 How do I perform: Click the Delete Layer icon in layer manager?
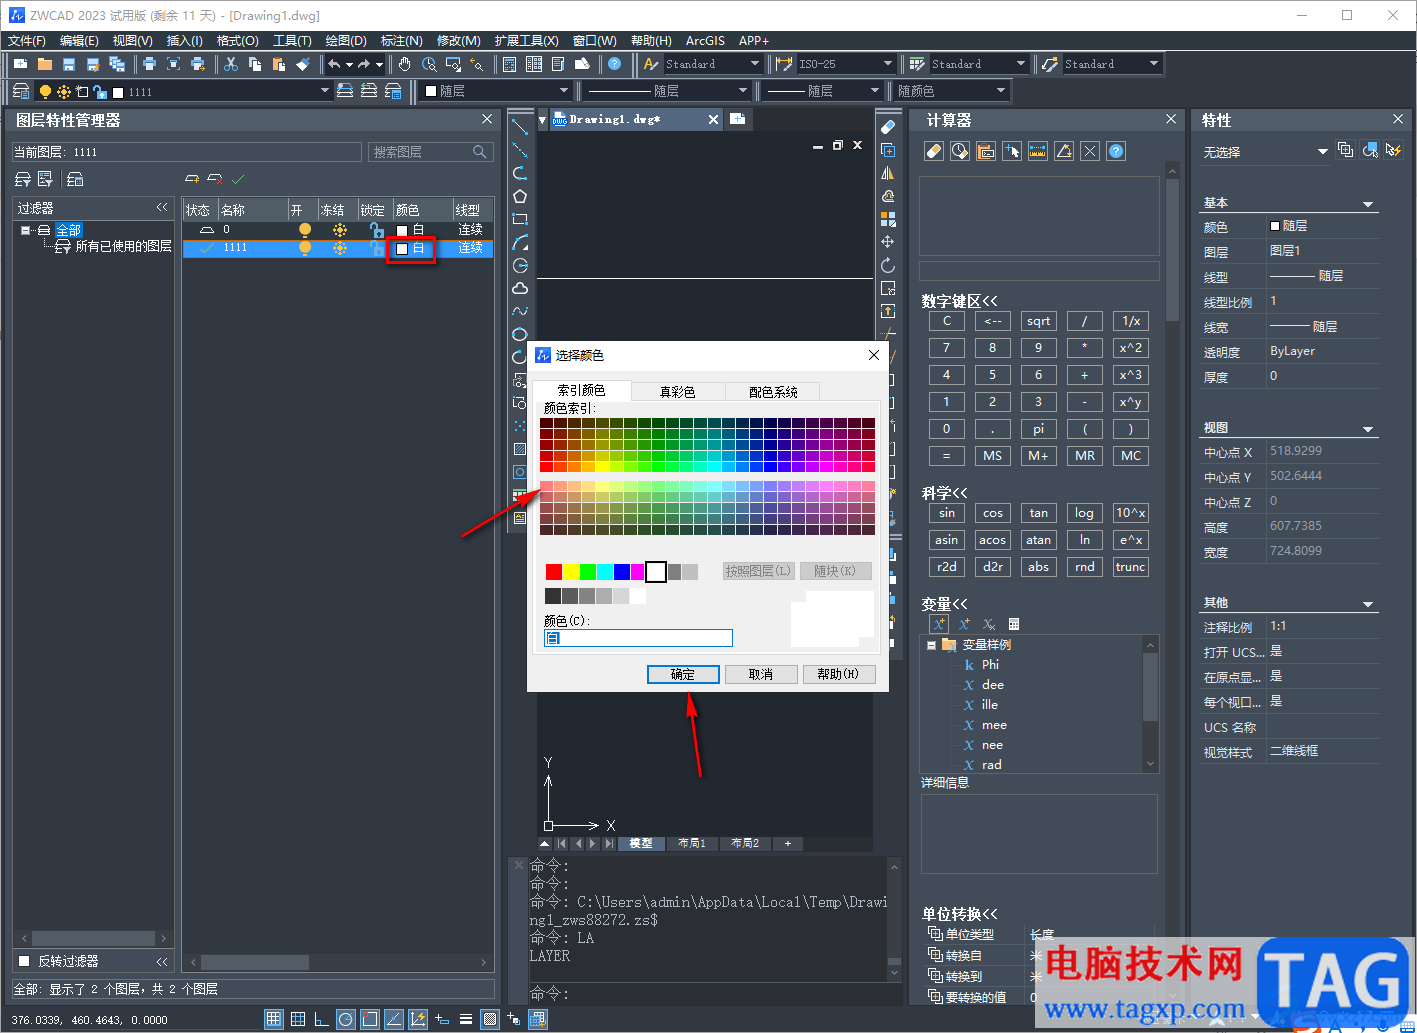pyautogui.click(x=215, y=179)
